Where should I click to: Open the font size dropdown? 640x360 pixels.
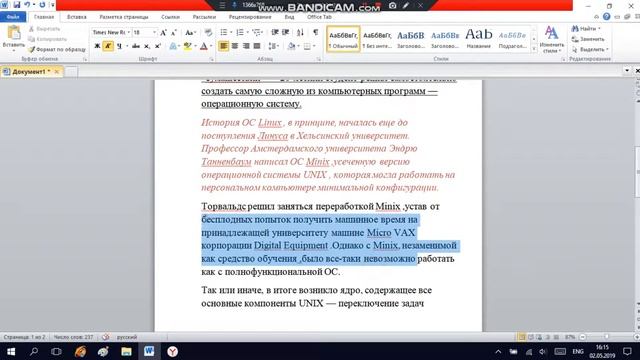tap(154, 32)
